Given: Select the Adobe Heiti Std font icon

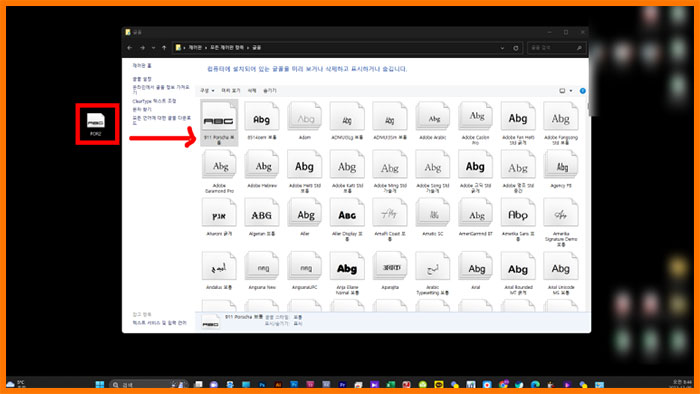Looking at the screenshot, I should point(304,165).
